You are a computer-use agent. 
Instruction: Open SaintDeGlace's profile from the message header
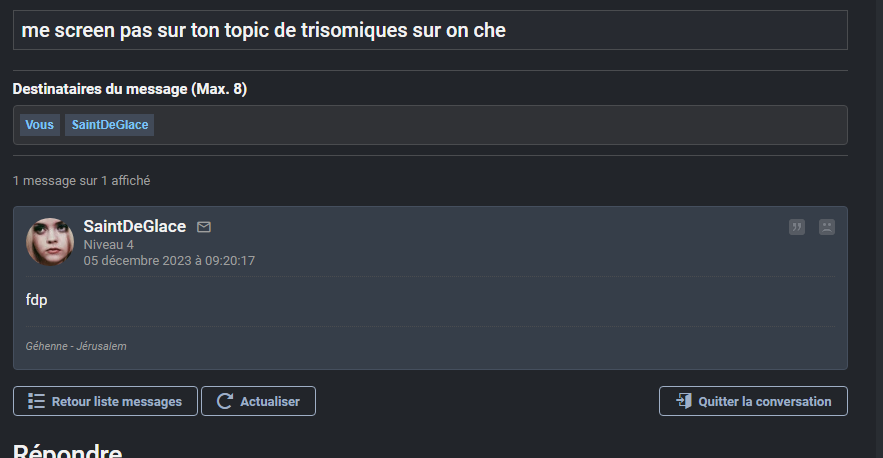click(x=134, y=227)
